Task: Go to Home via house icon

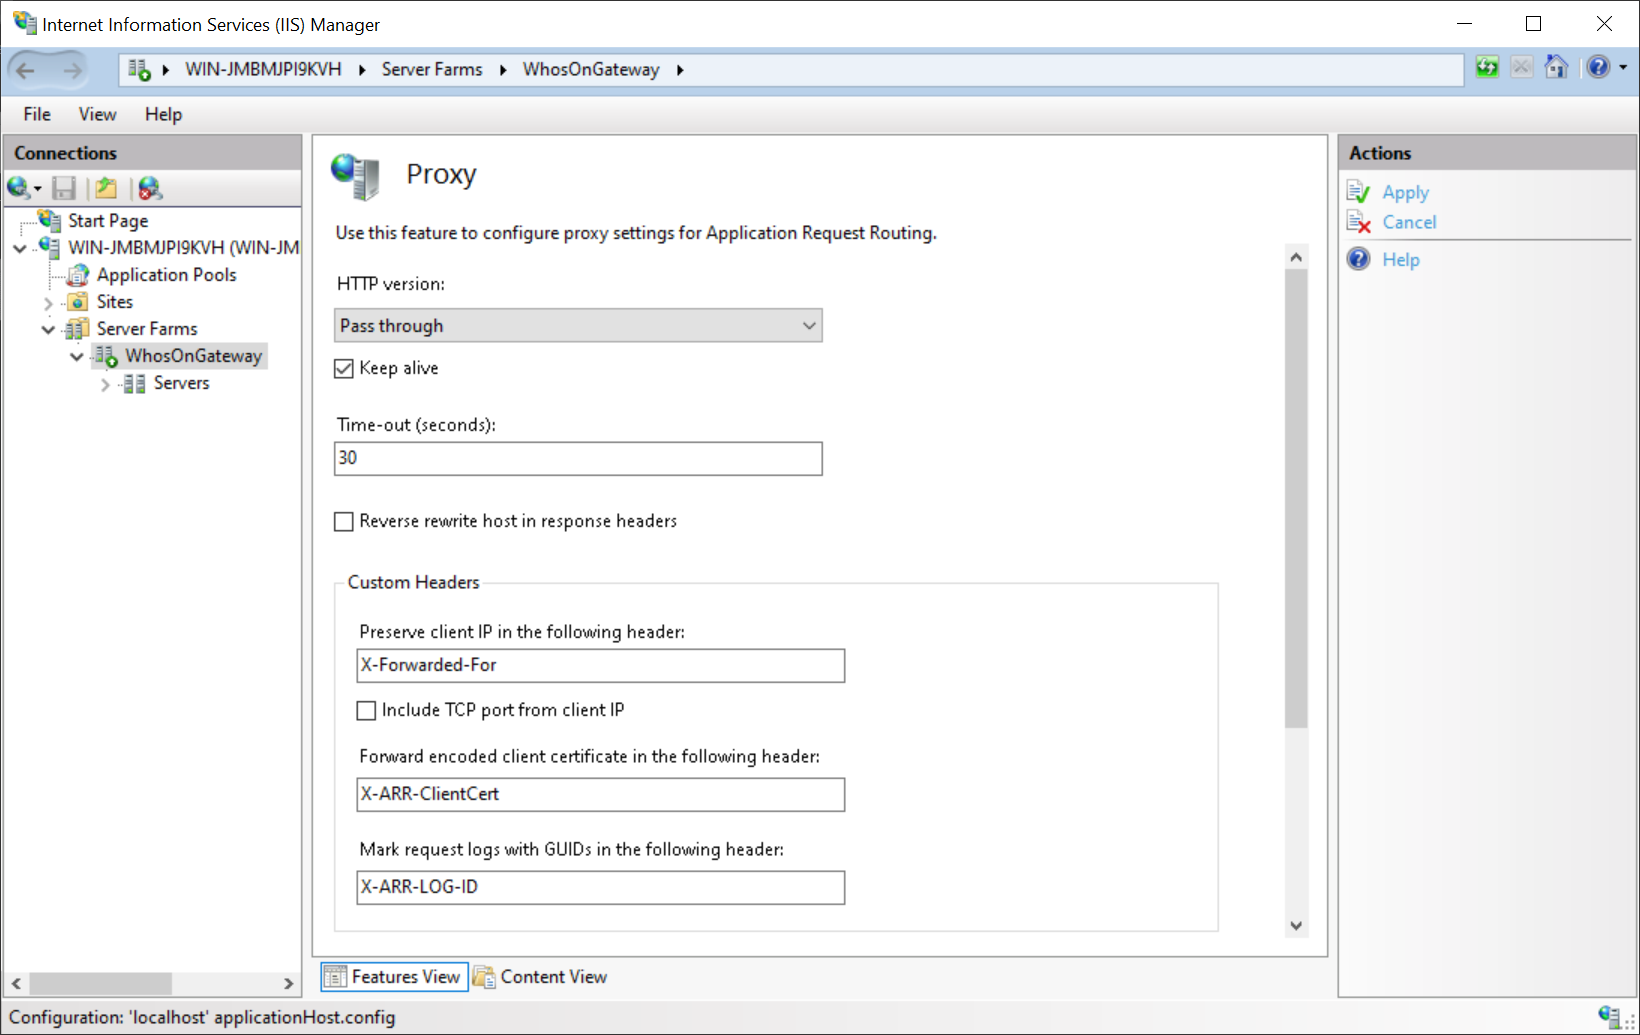Action: pos(1556,67)
